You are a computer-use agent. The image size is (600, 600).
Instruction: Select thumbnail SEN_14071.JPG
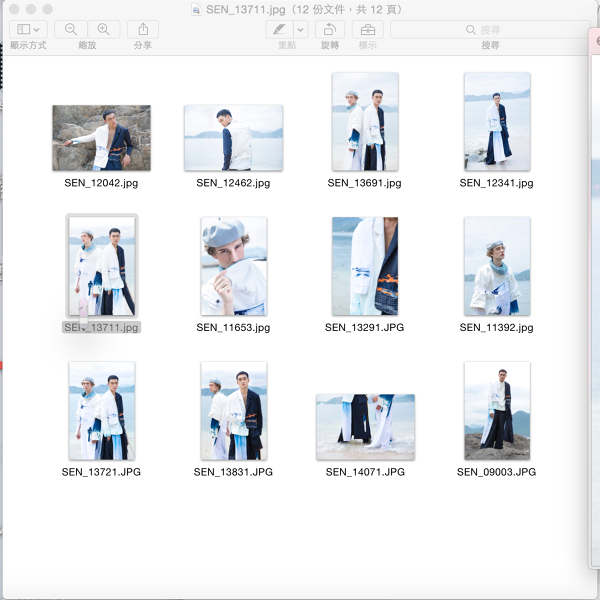coord(365,427)
